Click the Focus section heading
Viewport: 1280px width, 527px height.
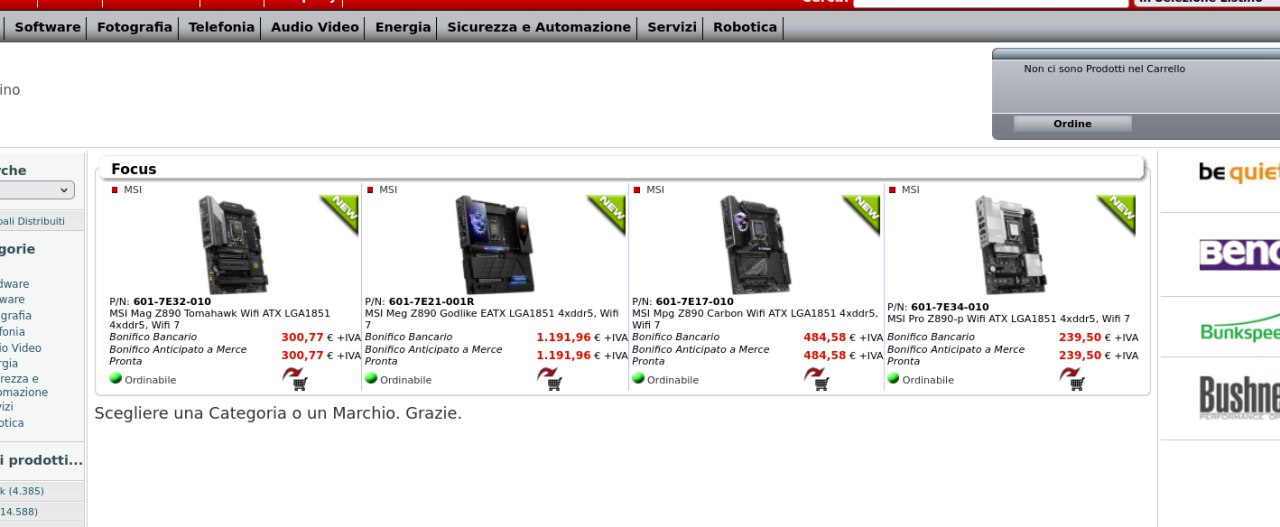point(134,169)
